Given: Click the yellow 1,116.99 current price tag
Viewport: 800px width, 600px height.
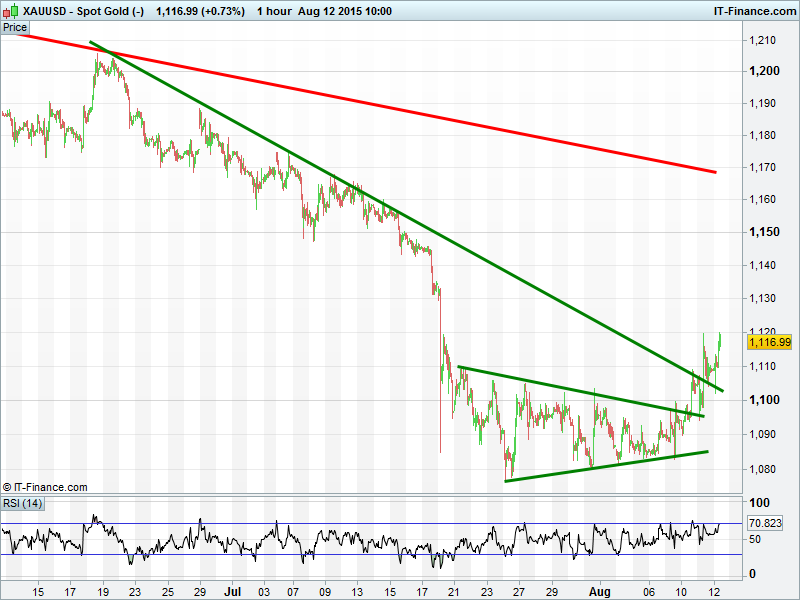Looking at the screenshot, I should coord(769,342).
